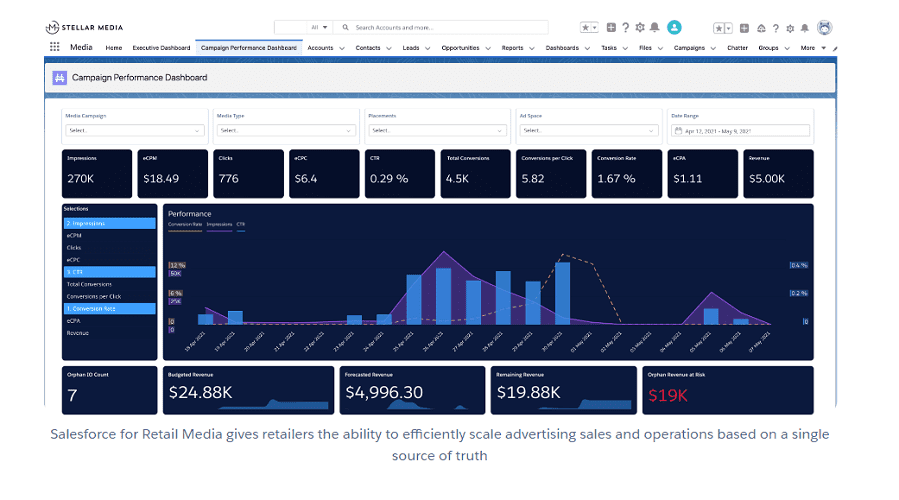
Task: Click the magnifier icon in the search bar
Action: 345,27
